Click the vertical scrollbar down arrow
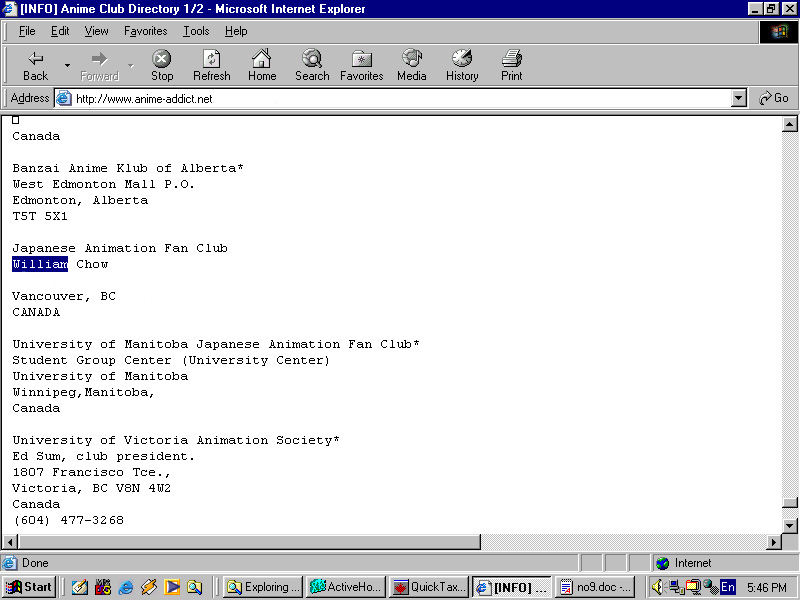The width and height of the screenshot is (800, 600). point(789,526)
